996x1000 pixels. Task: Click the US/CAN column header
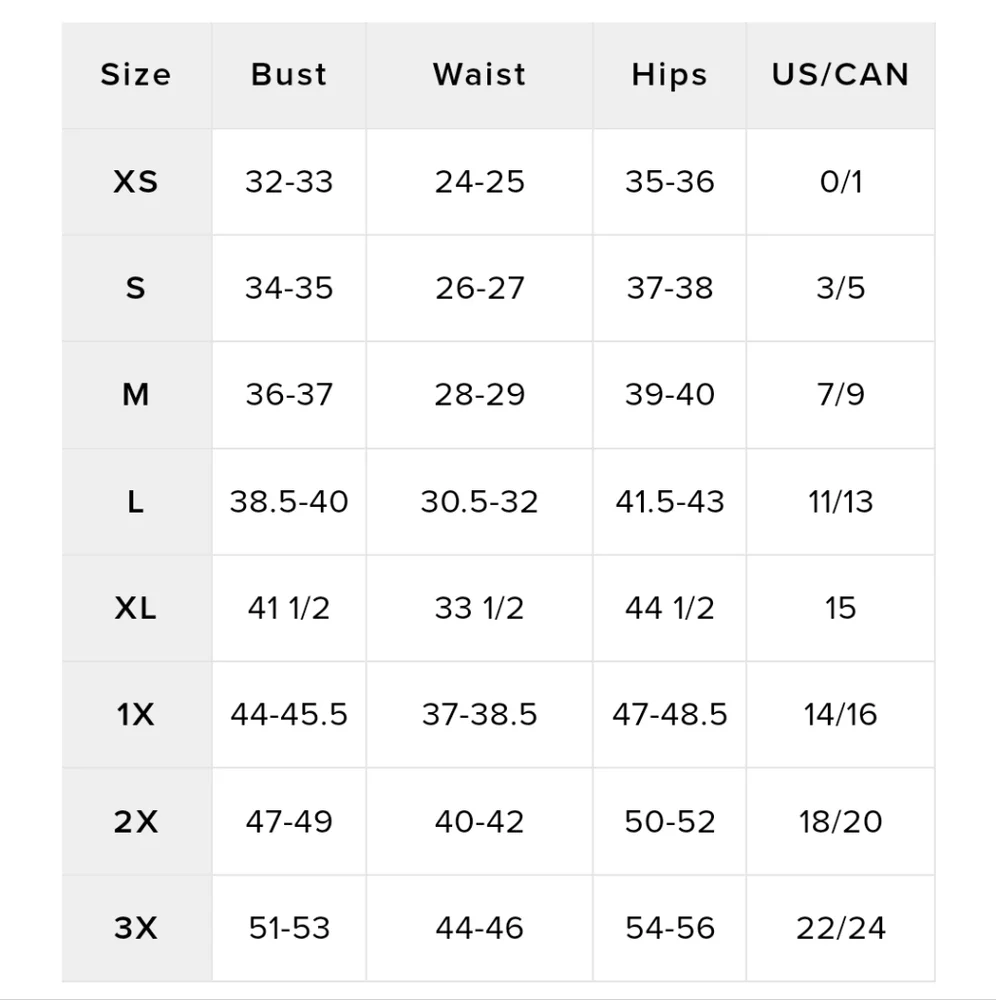[840, 75]
